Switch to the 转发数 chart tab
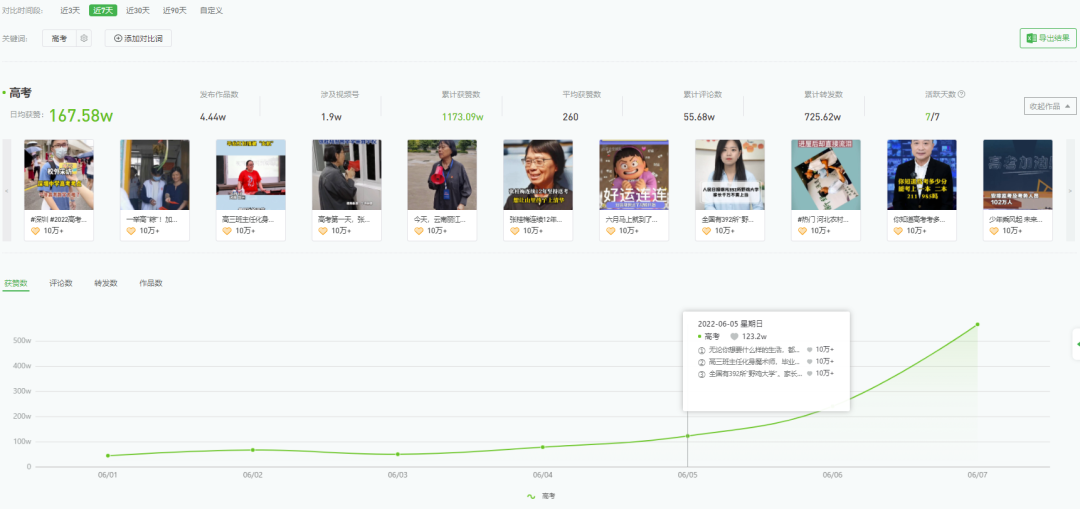This screenshot has height=509, width=1080. [106, 283]
